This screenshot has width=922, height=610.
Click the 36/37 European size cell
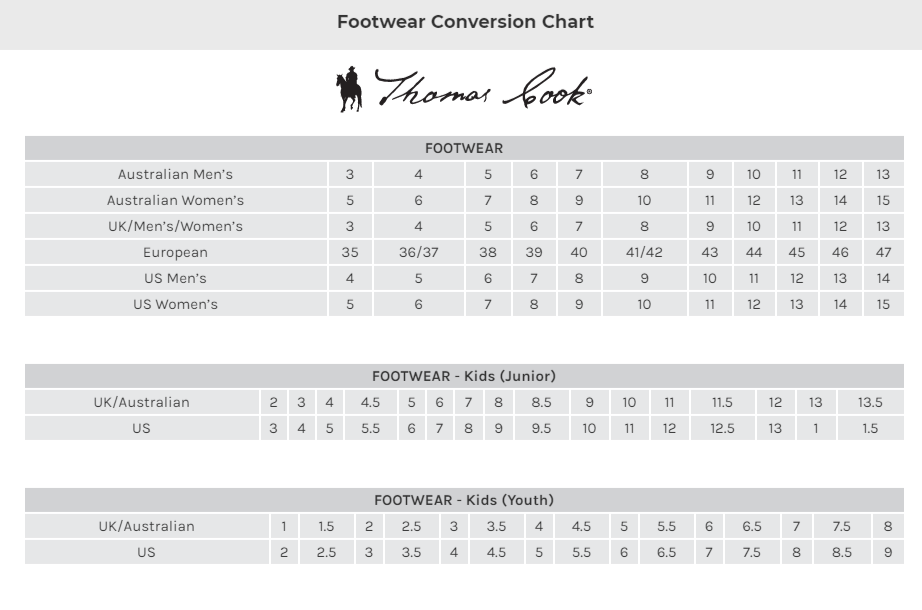click(x=419, y=252)
